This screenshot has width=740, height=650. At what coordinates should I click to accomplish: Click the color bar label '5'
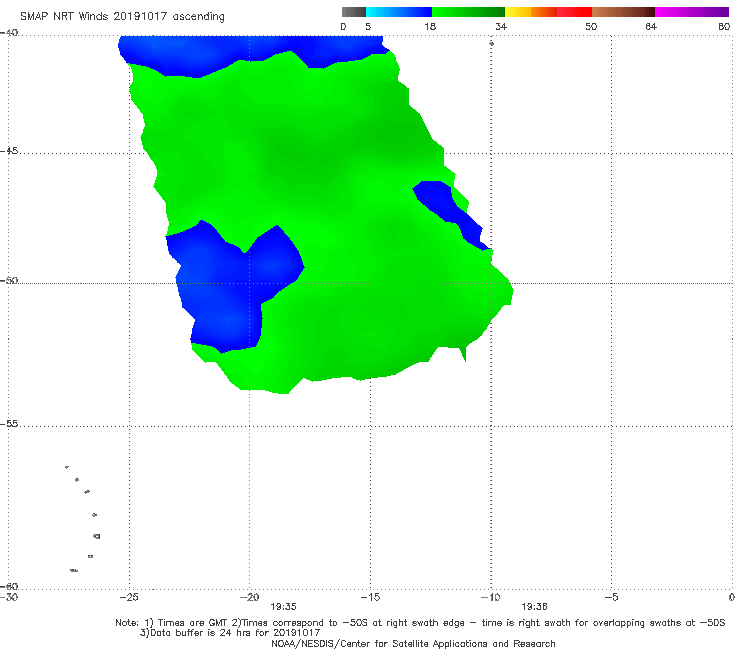click(x=368, y=26)
